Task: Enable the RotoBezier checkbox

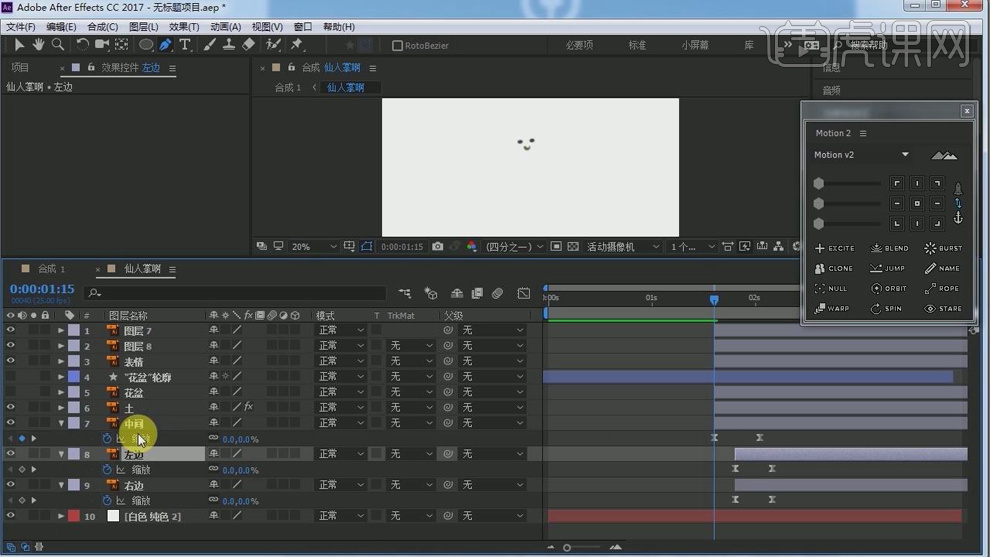Action: (x=397, y=45)
